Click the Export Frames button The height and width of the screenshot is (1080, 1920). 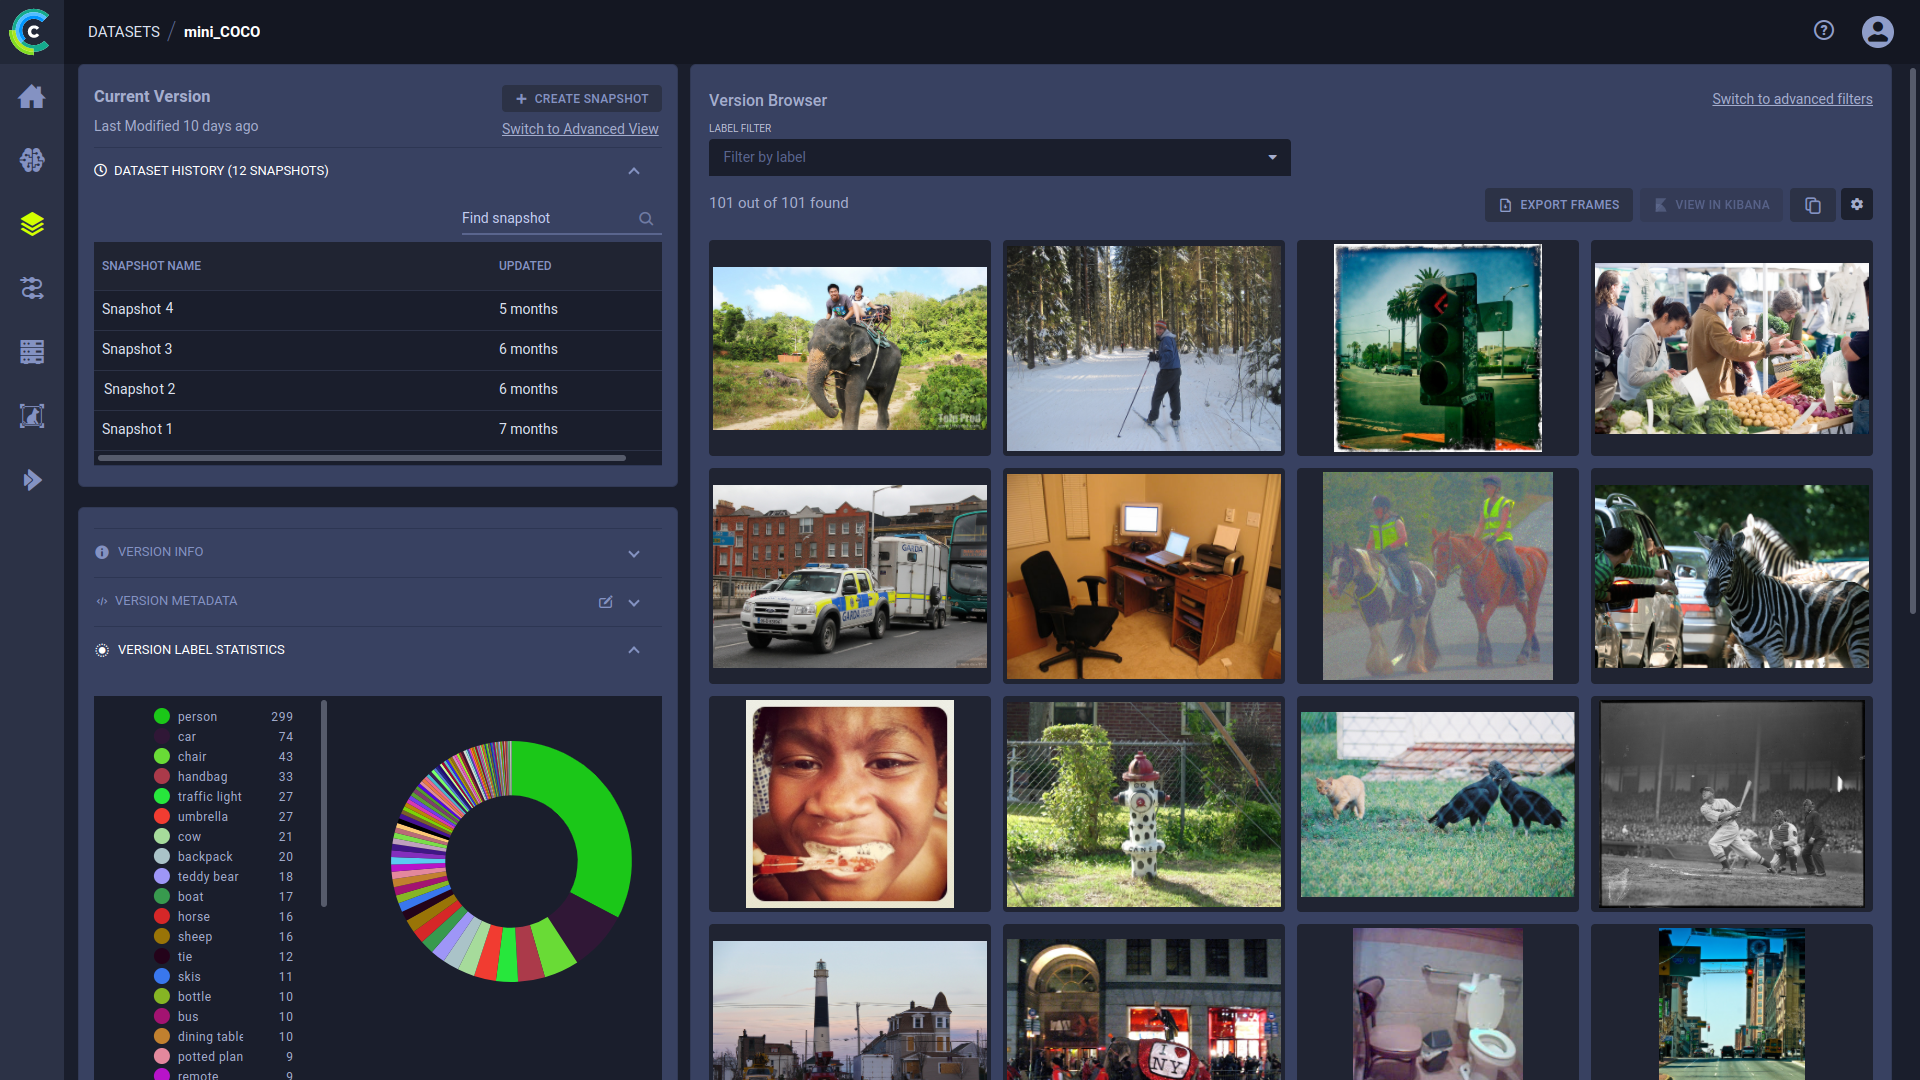click(1558, 205)
